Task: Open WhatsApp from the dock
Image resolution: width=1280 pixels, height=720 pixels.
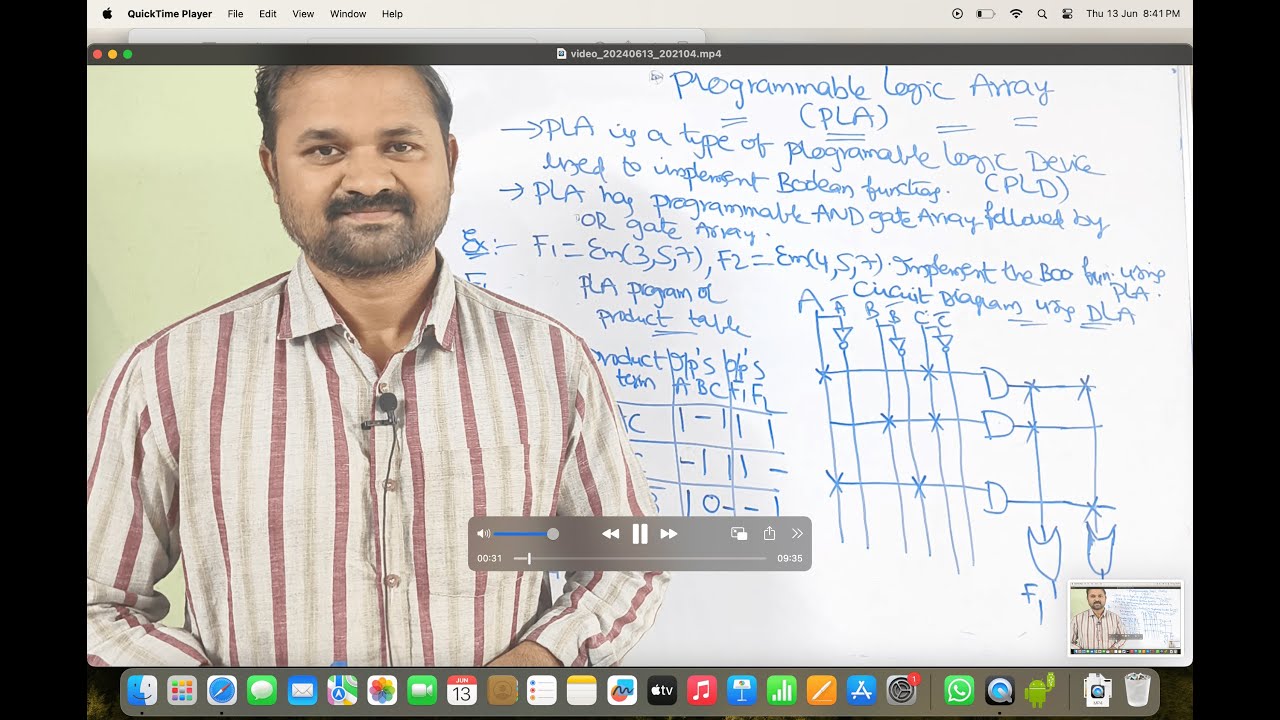Action: coord(959,690)
